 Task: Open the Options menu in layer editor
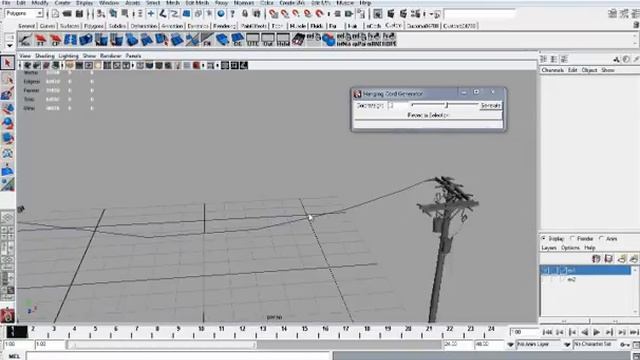point(570,248)
